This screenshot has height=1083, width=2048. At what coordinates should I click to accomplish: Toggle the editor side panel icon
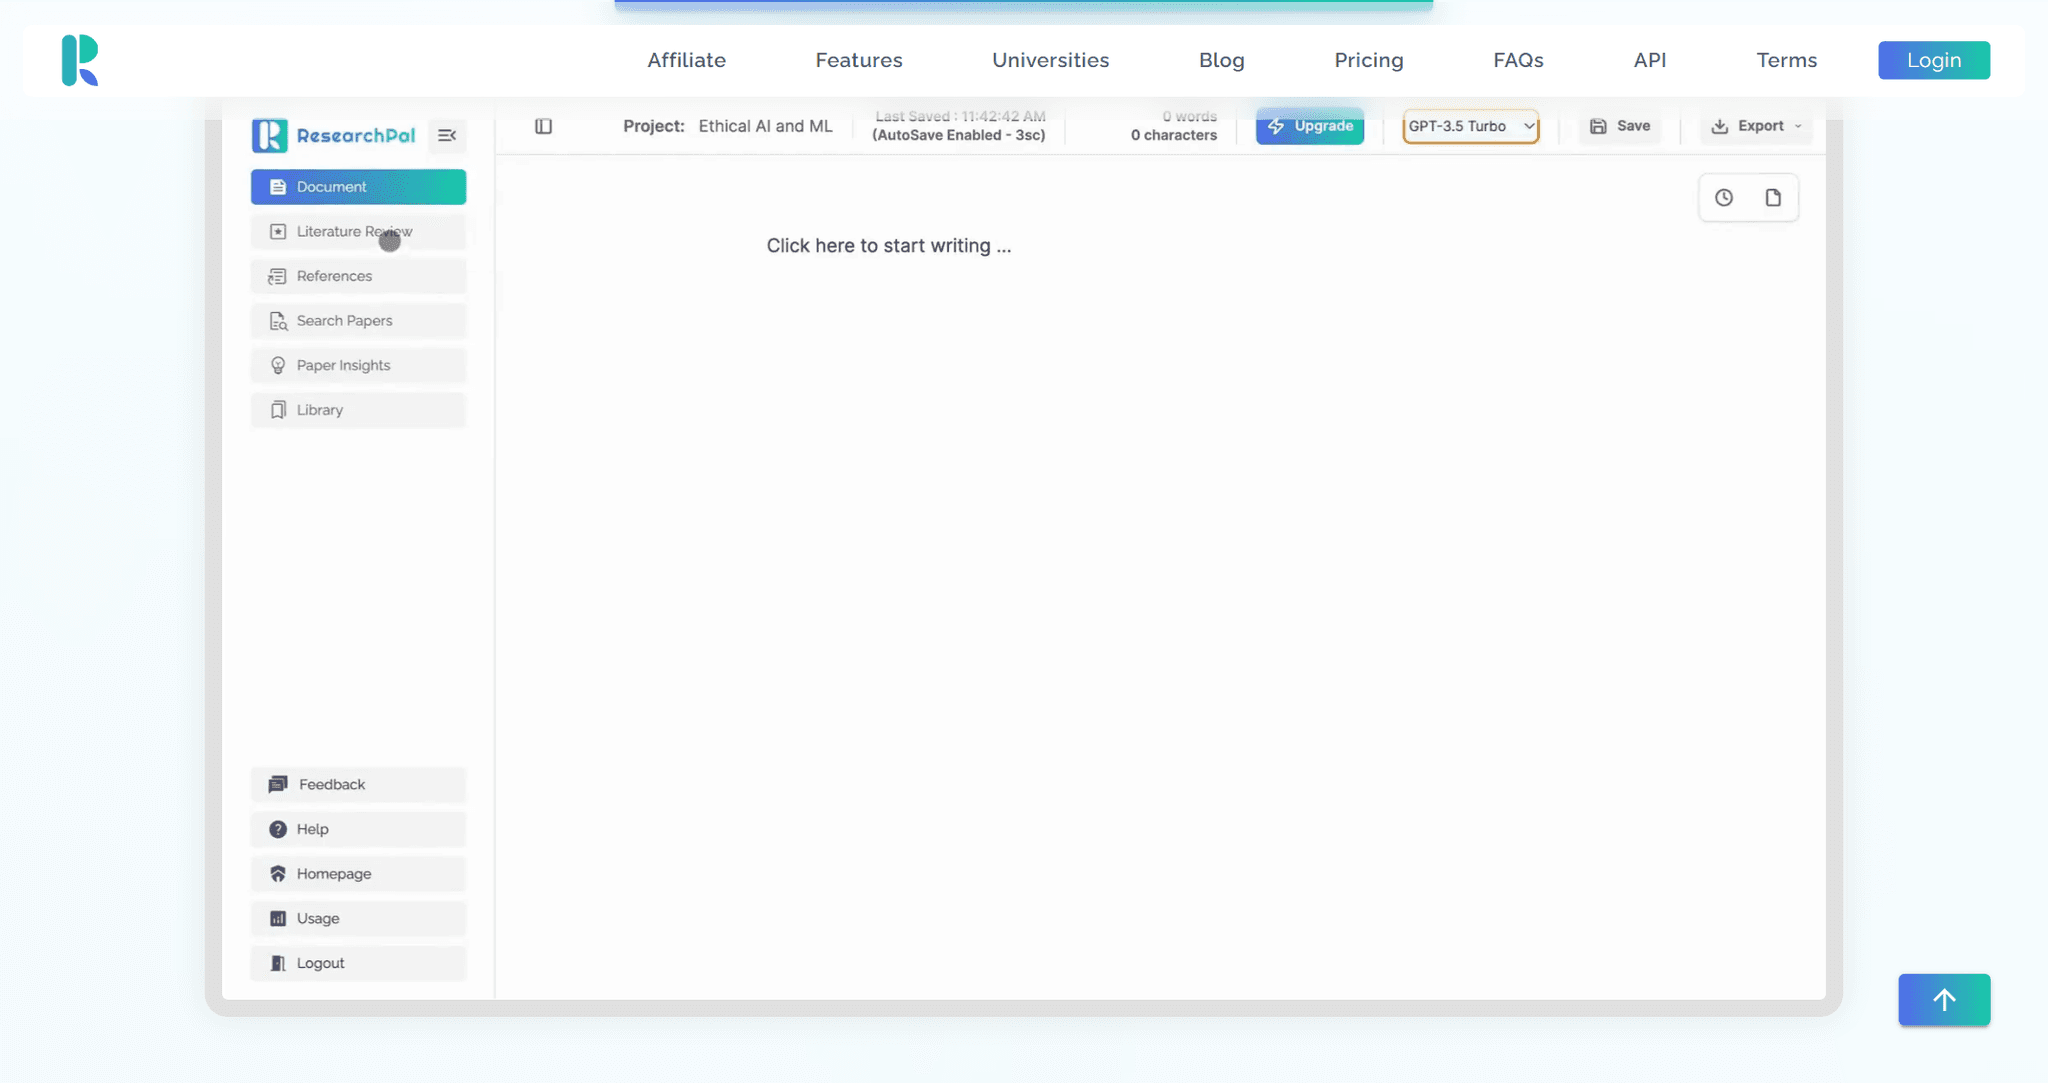[543, 126]
